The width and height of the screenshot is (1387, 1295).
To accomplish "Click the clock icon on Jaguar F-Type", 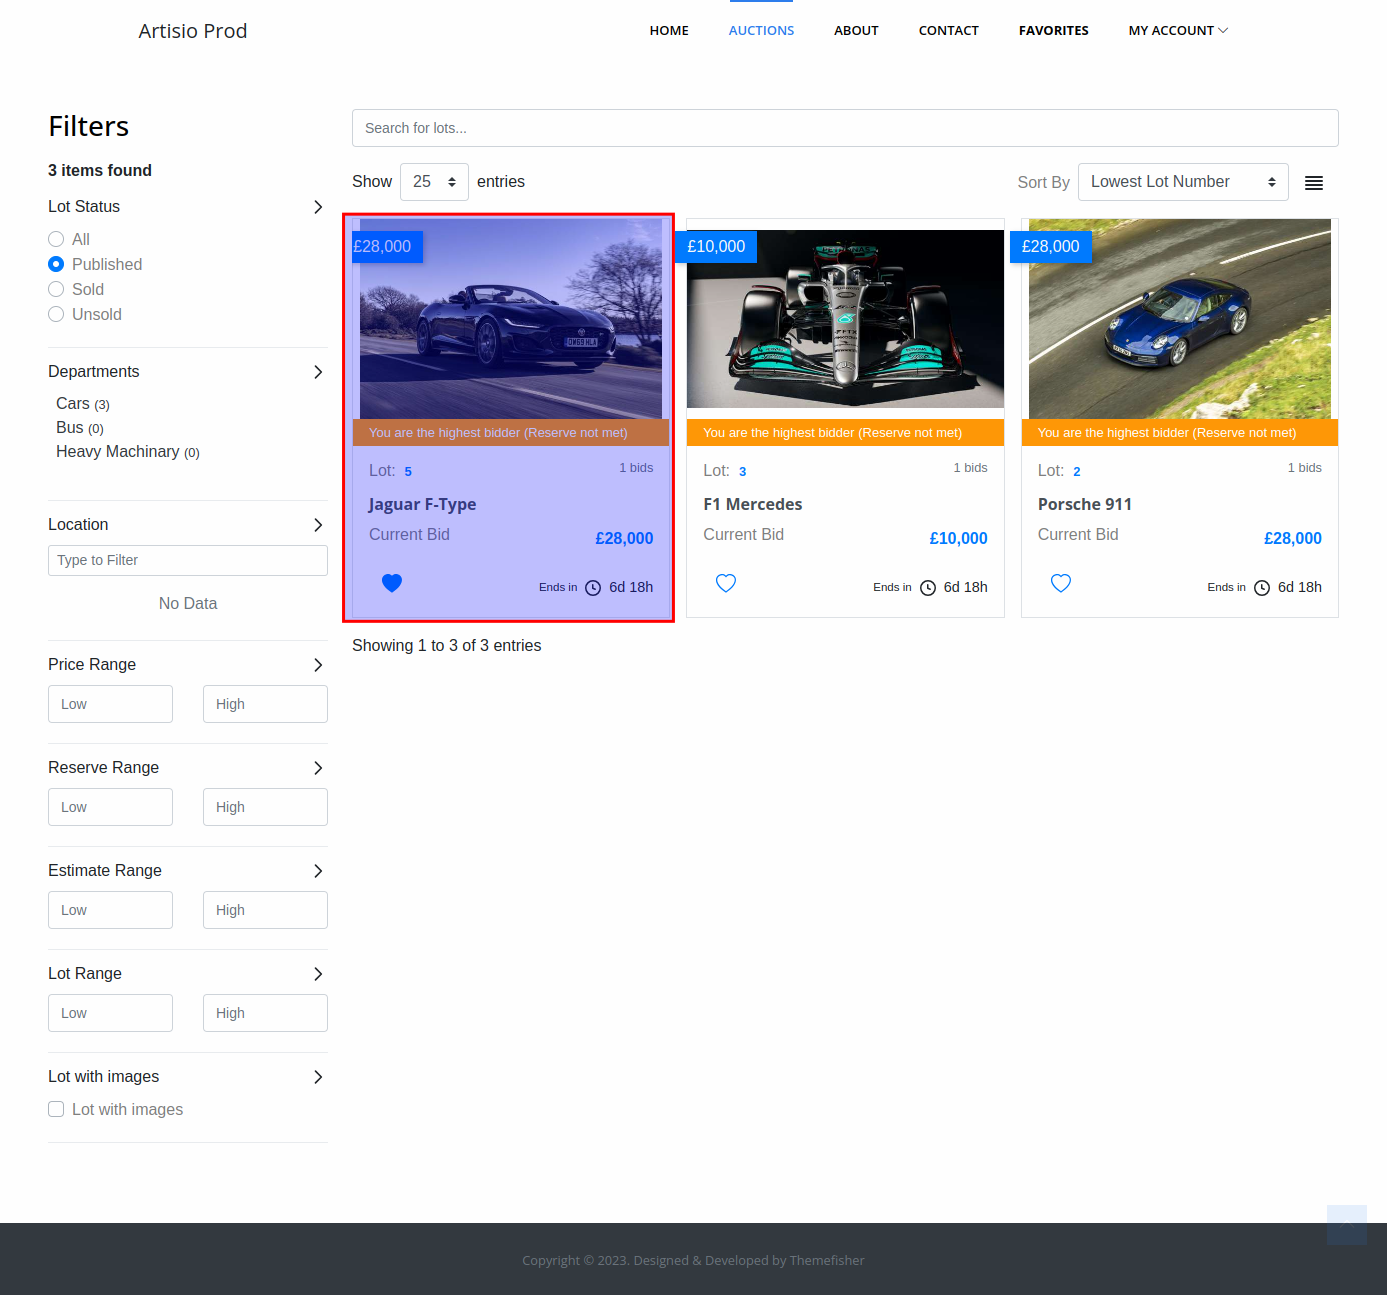I will (x=593, y=588).
